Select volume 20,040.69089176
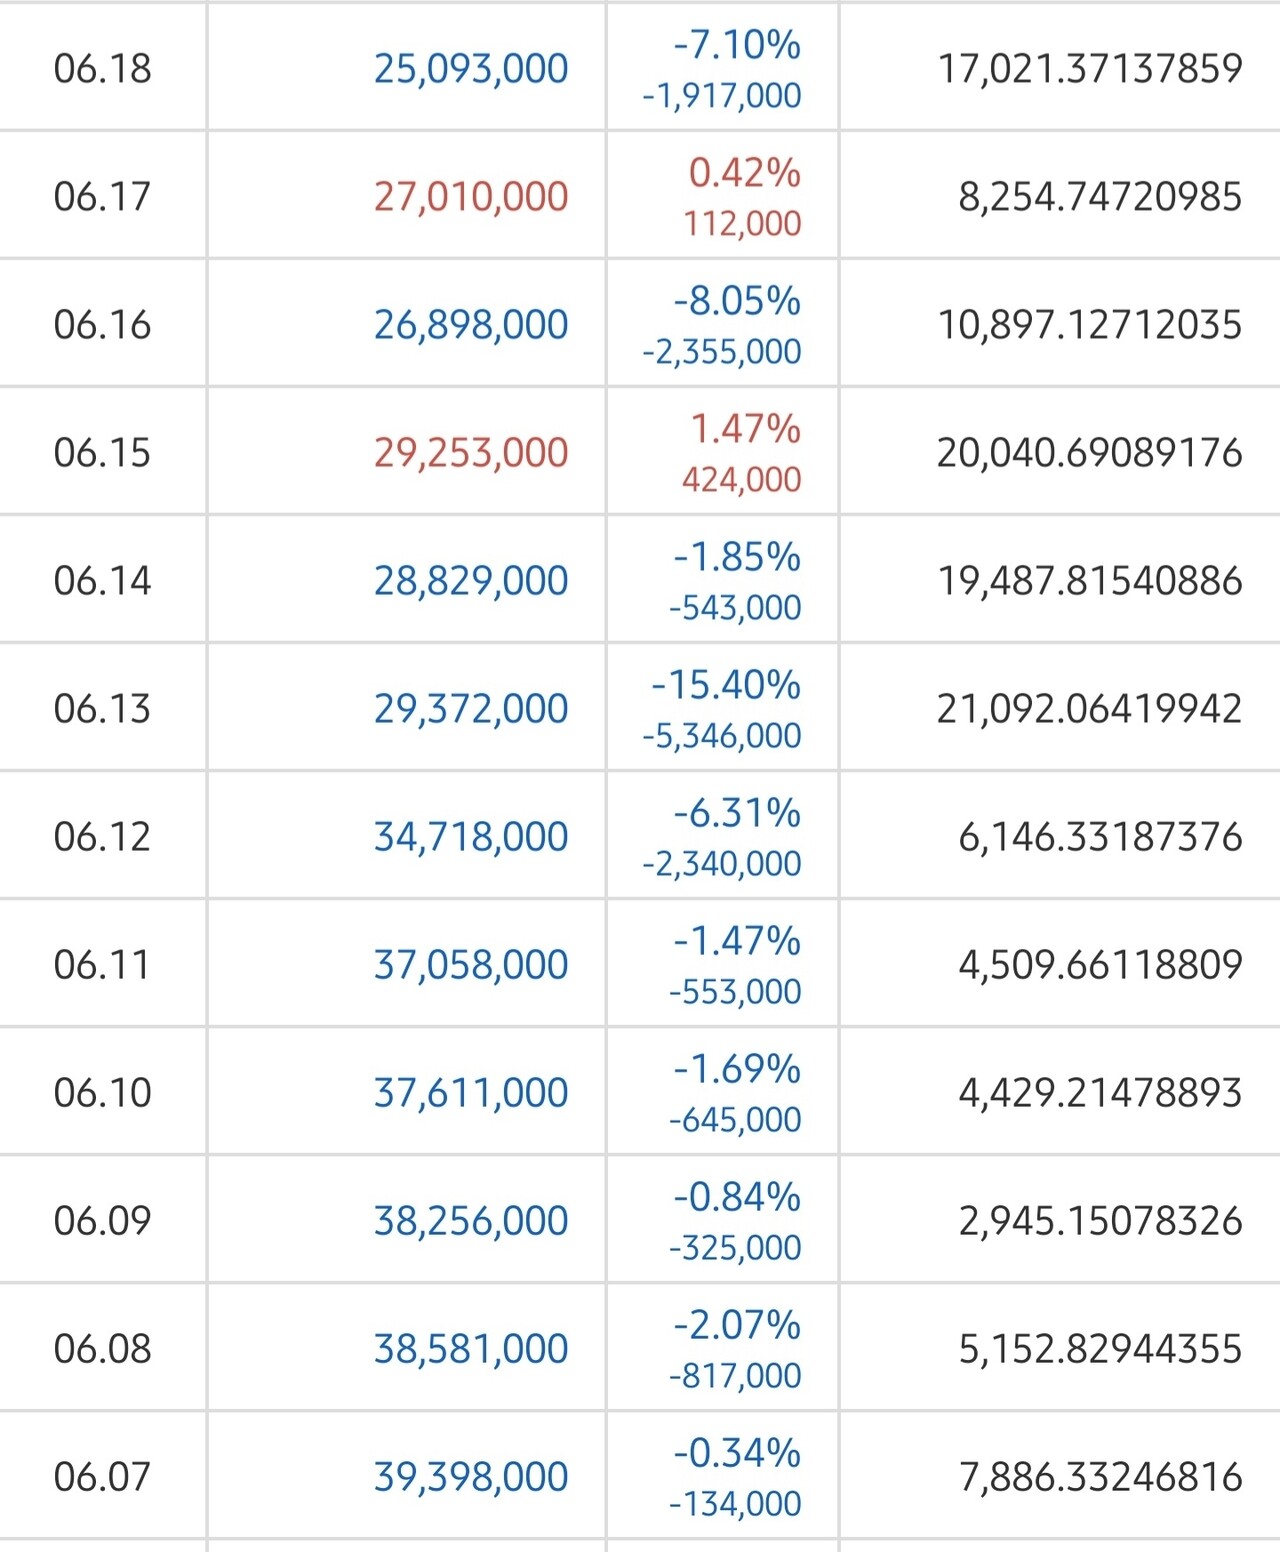The width and height of the screenshot is (1280, 1552). click(x=1089, y=452)
